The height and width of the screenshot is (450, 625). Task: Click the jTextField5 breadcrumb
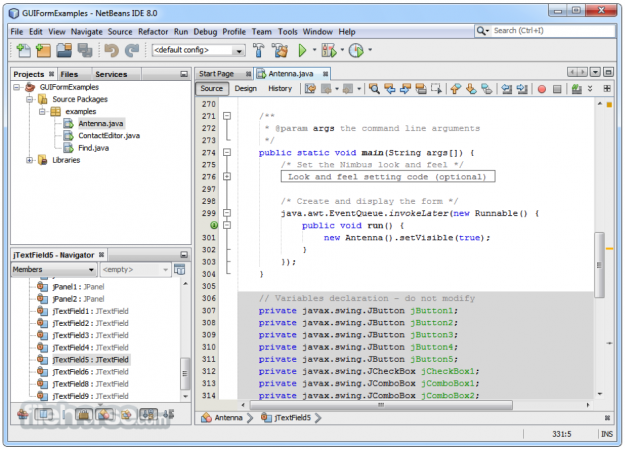pyautogui.click(x=287, y=418)
